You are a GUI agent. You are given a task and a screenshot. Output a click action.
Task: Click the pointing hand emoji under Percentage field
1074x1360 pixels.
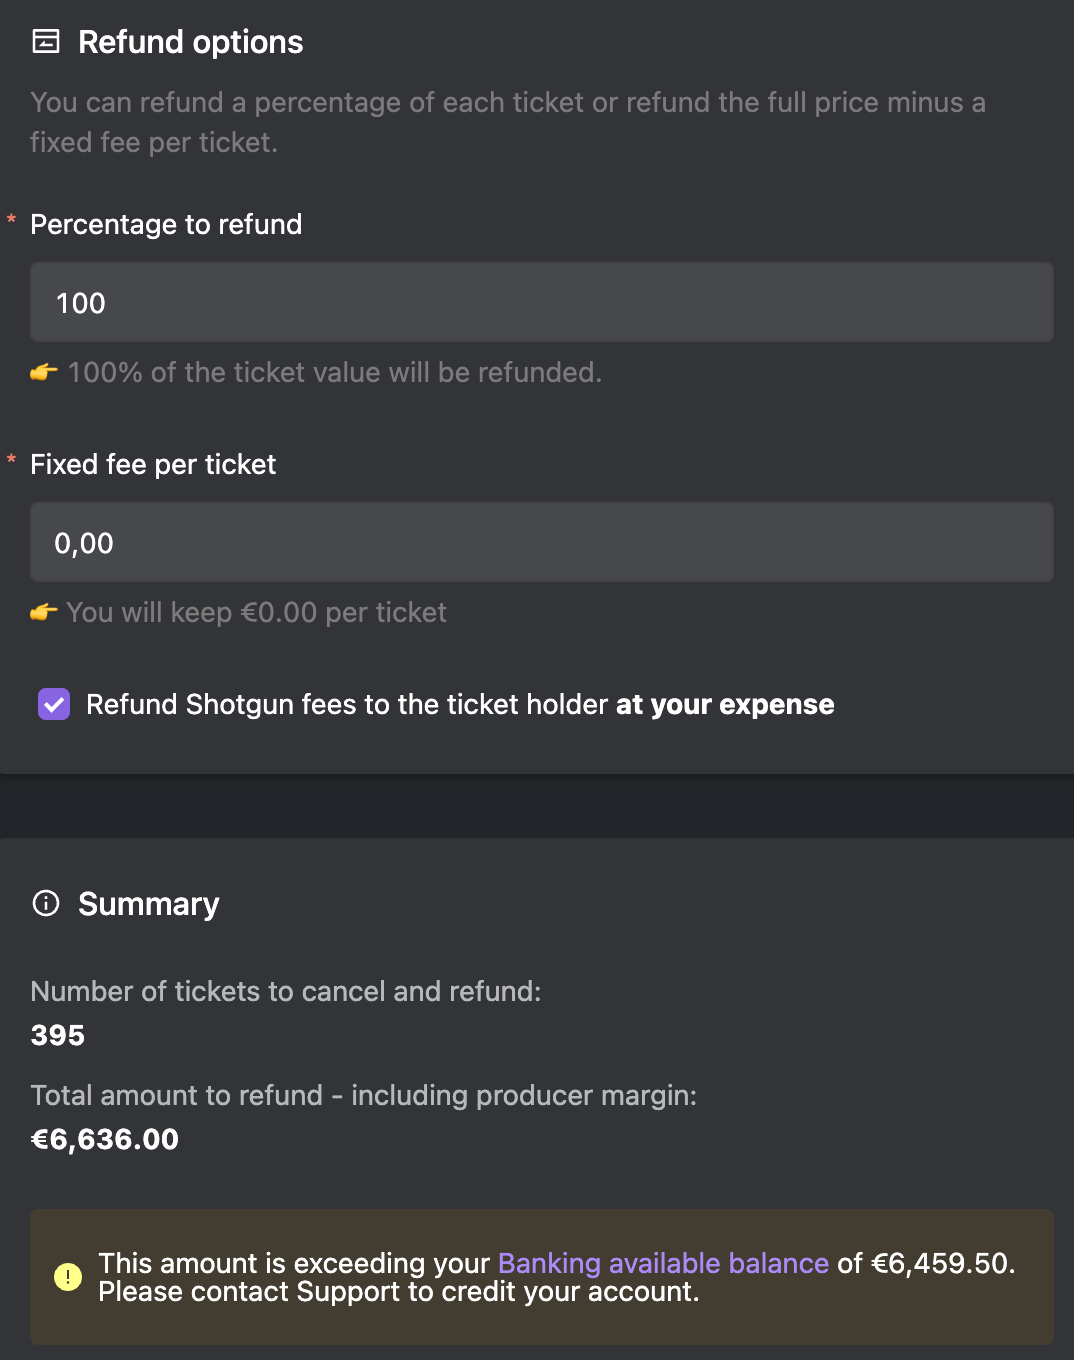pos(44,373)
